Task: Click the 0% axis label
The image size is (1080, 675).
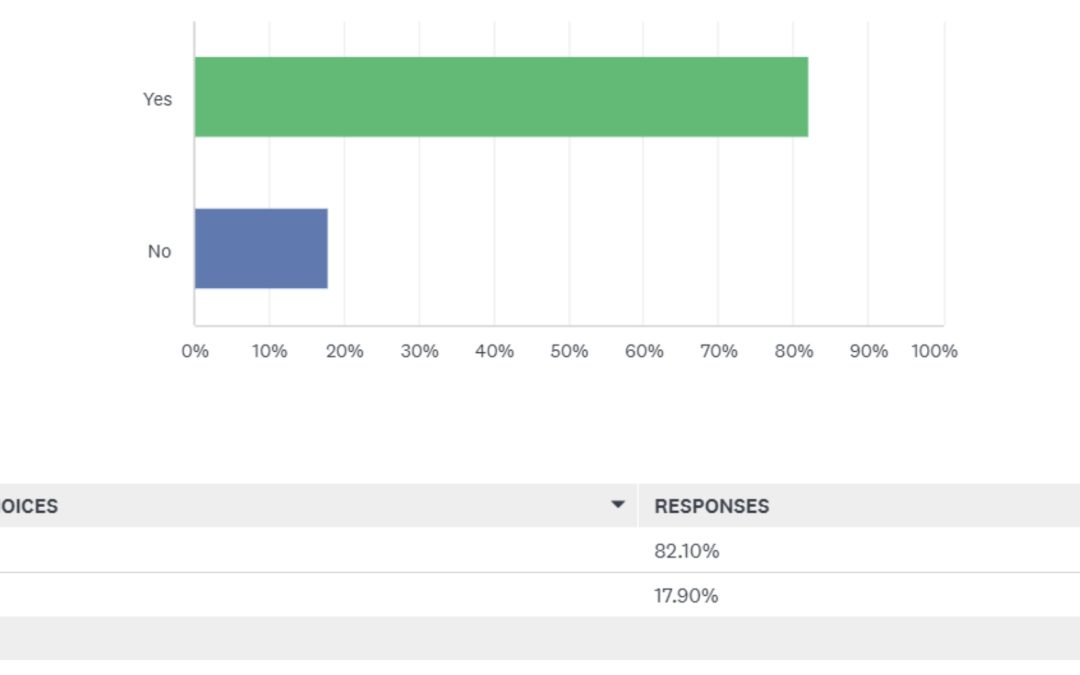Action: pyautogui.click(x=195, y=351)
